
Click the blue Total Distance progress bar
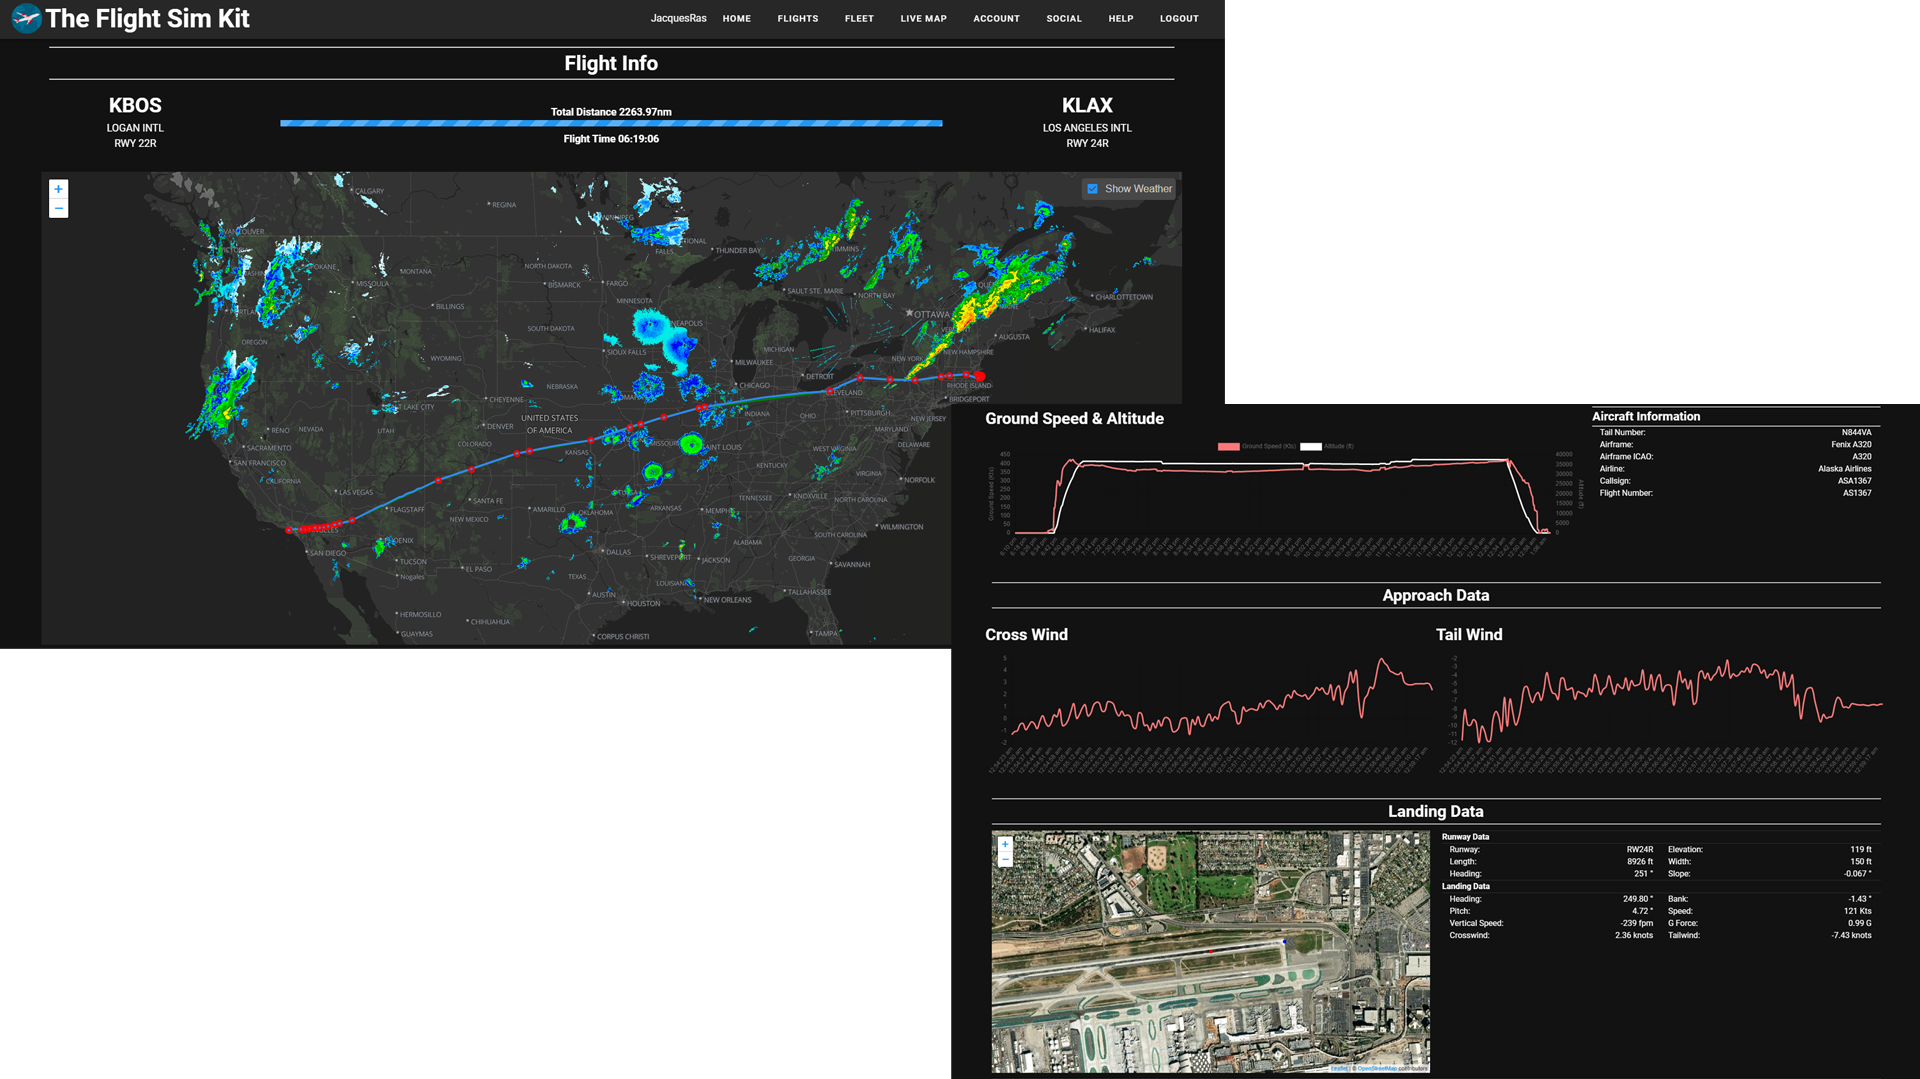point(611,124)
